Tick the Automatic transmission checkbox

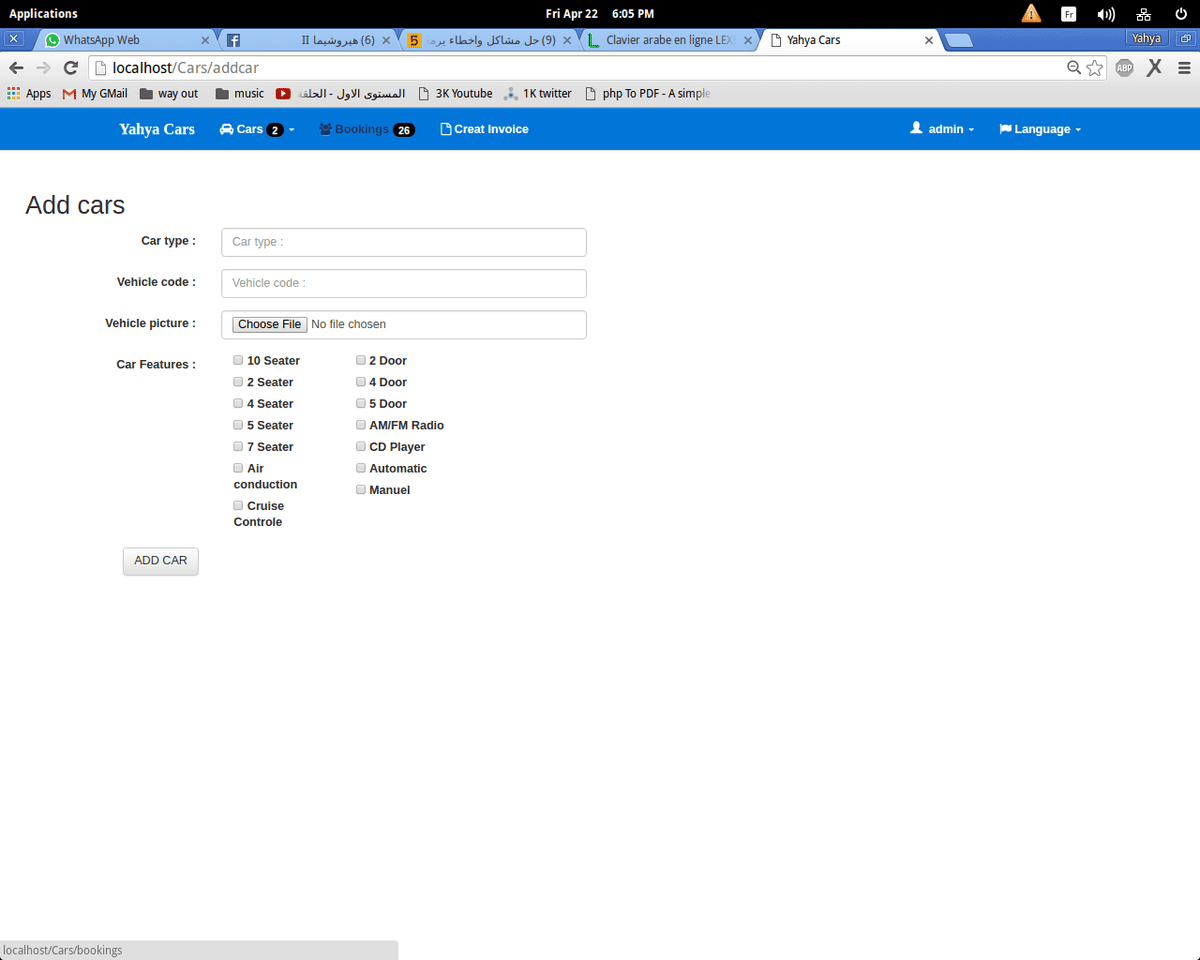(x=361, y=468)
